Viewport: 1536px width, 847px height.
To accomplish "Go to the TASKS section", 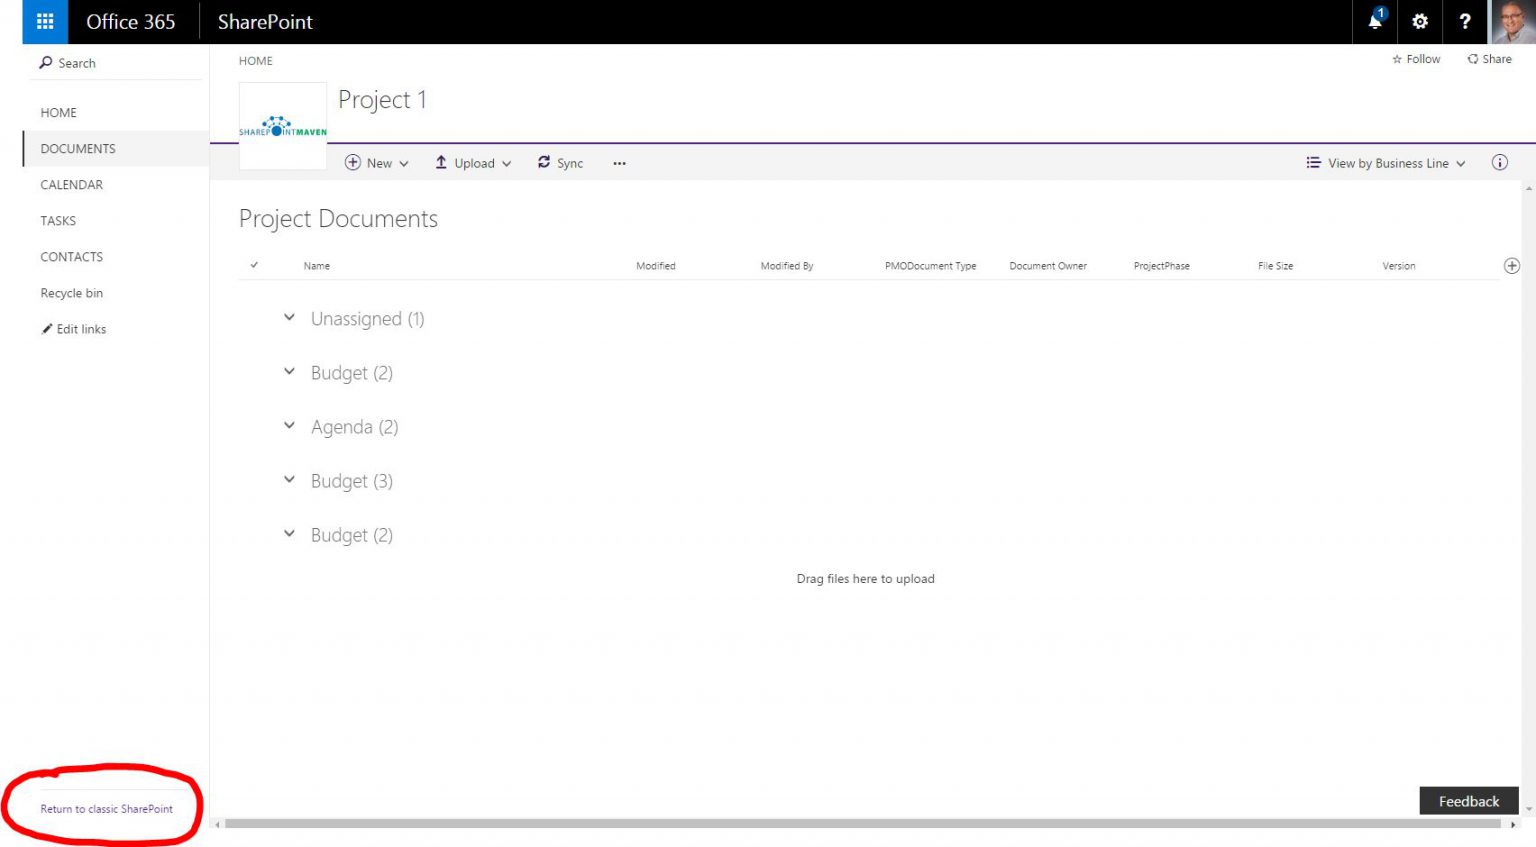I will 58,220.
